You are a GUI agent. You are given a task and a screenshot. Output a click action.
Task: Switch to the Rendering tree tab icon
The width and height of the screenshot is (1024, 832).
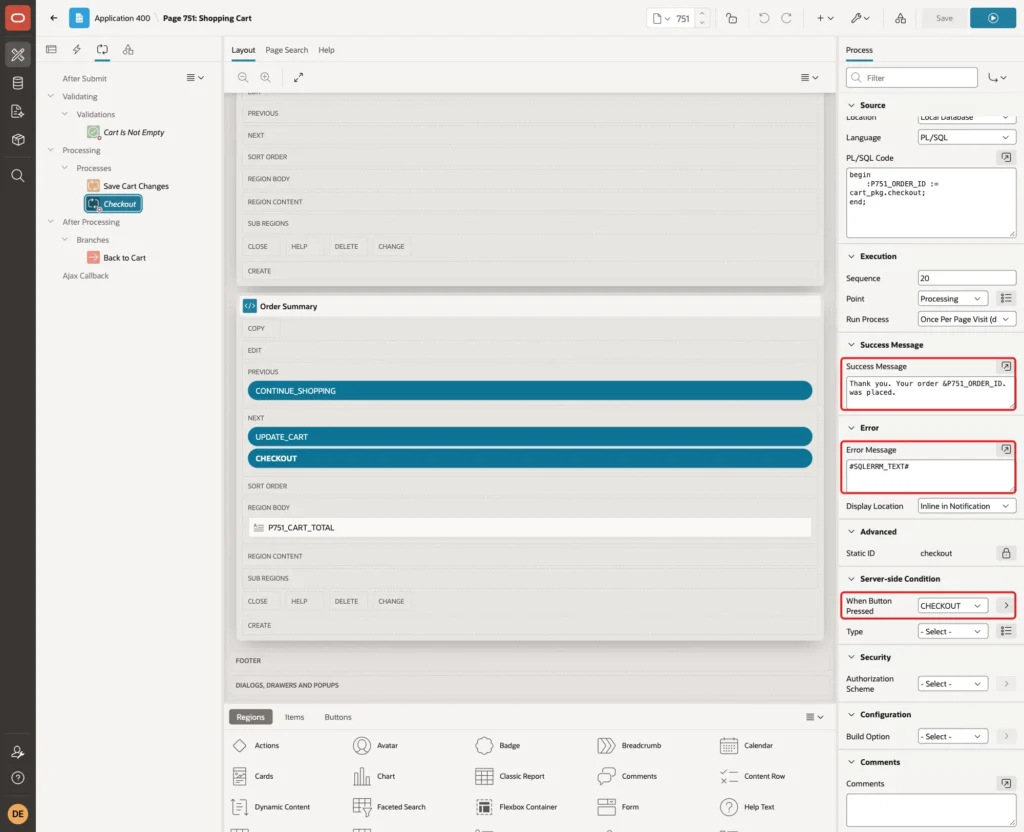52,50
